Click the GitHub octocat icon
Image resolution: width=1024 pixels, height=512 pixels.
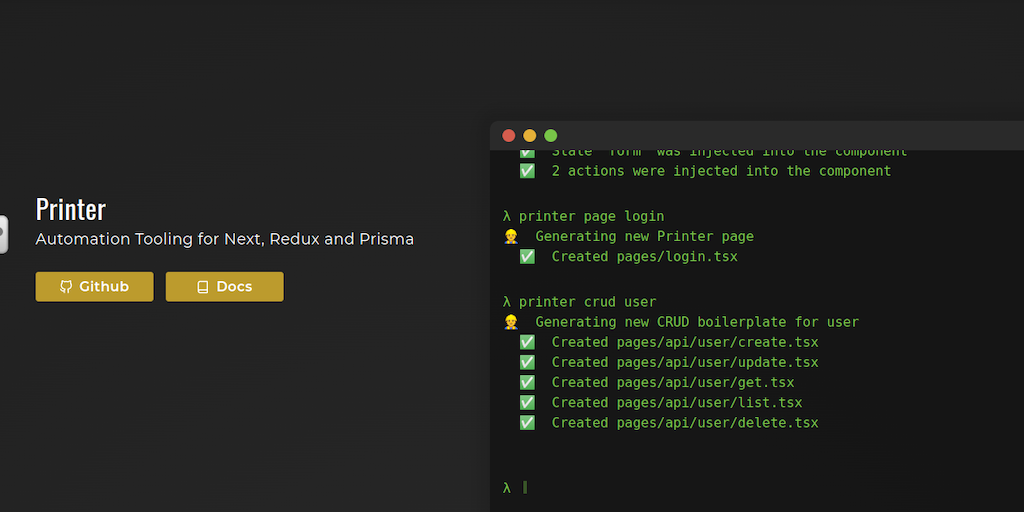(x=66, y=287)
